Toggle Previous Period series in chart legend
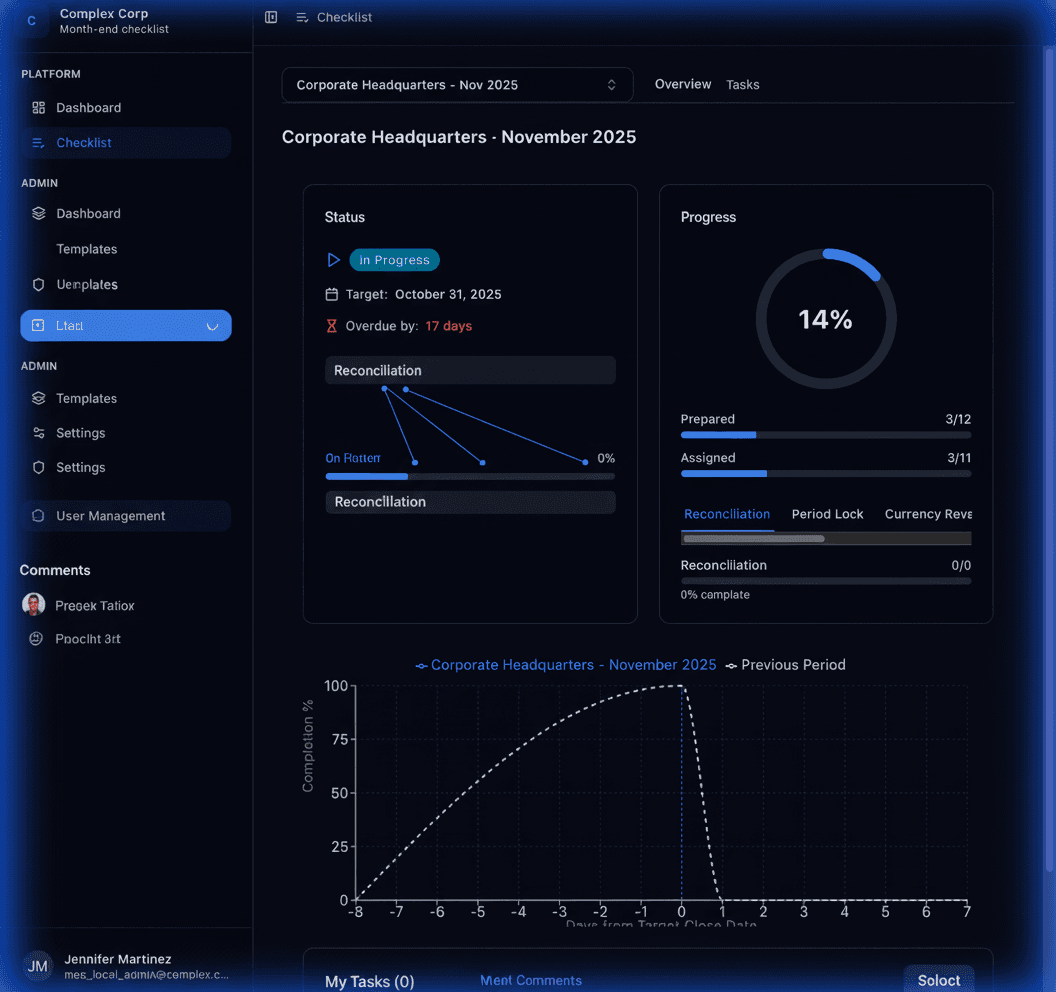 tap(785, 665)
